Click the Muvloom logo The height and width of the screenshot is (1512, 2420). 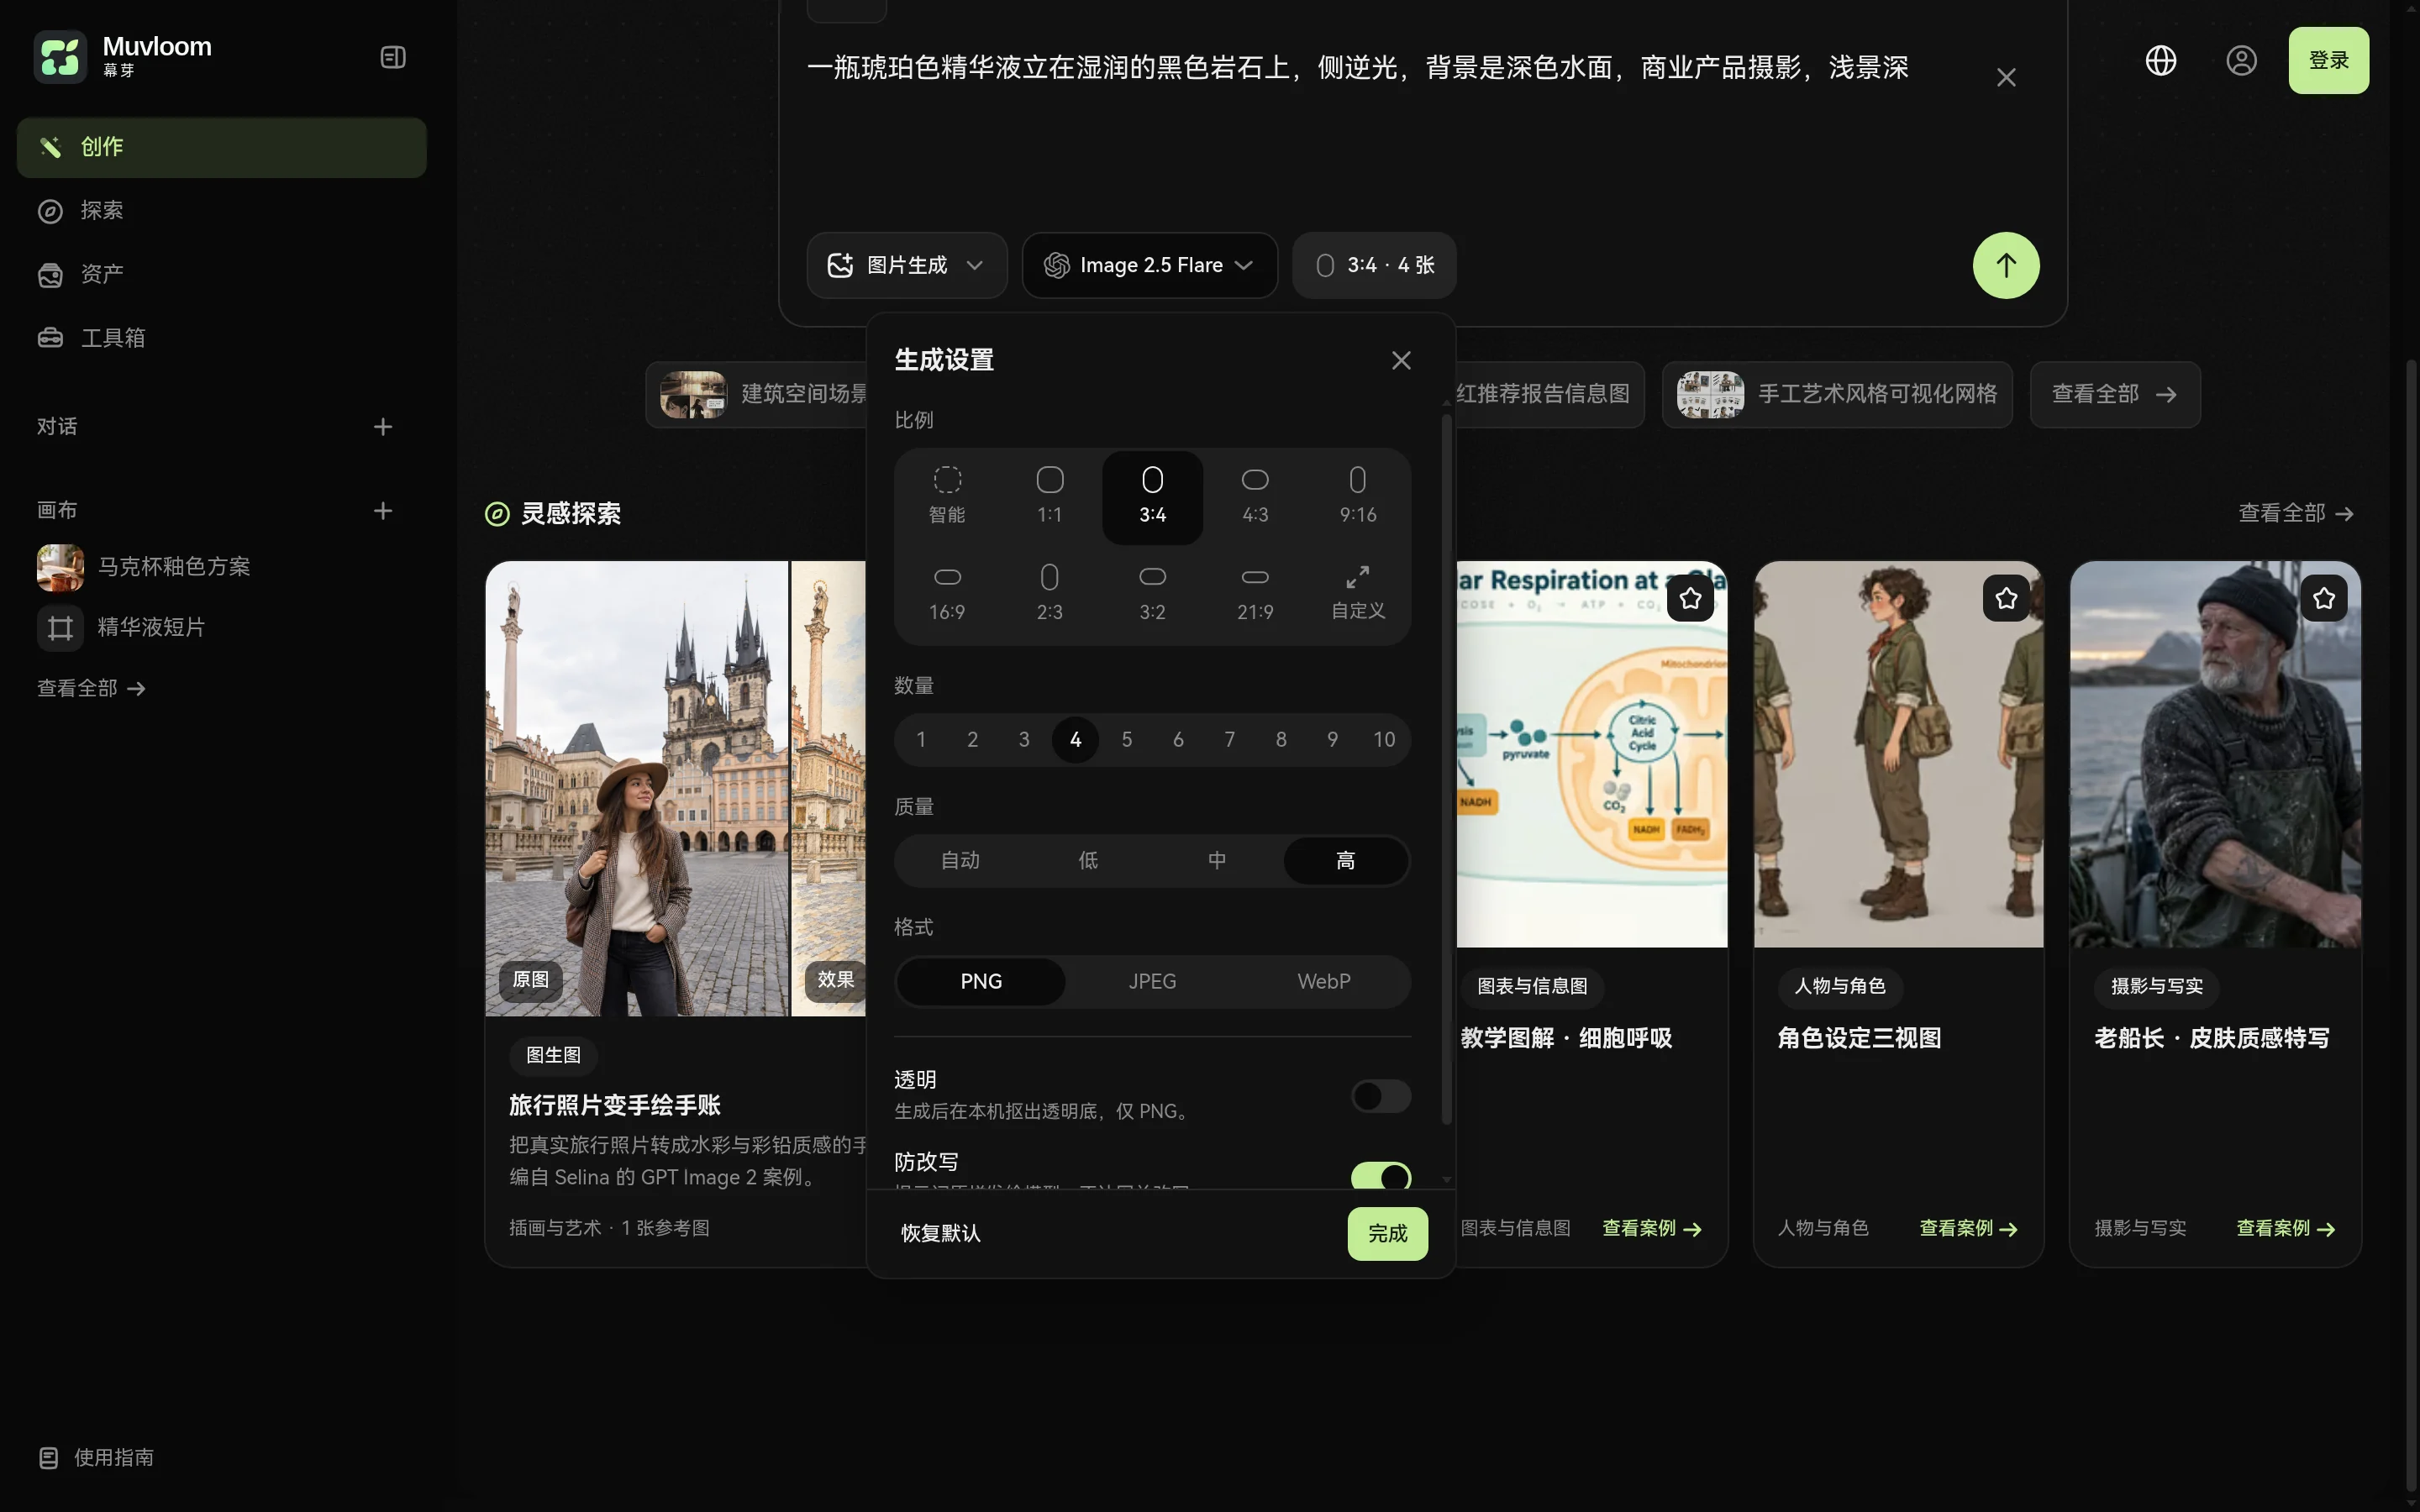click(60, 57)
